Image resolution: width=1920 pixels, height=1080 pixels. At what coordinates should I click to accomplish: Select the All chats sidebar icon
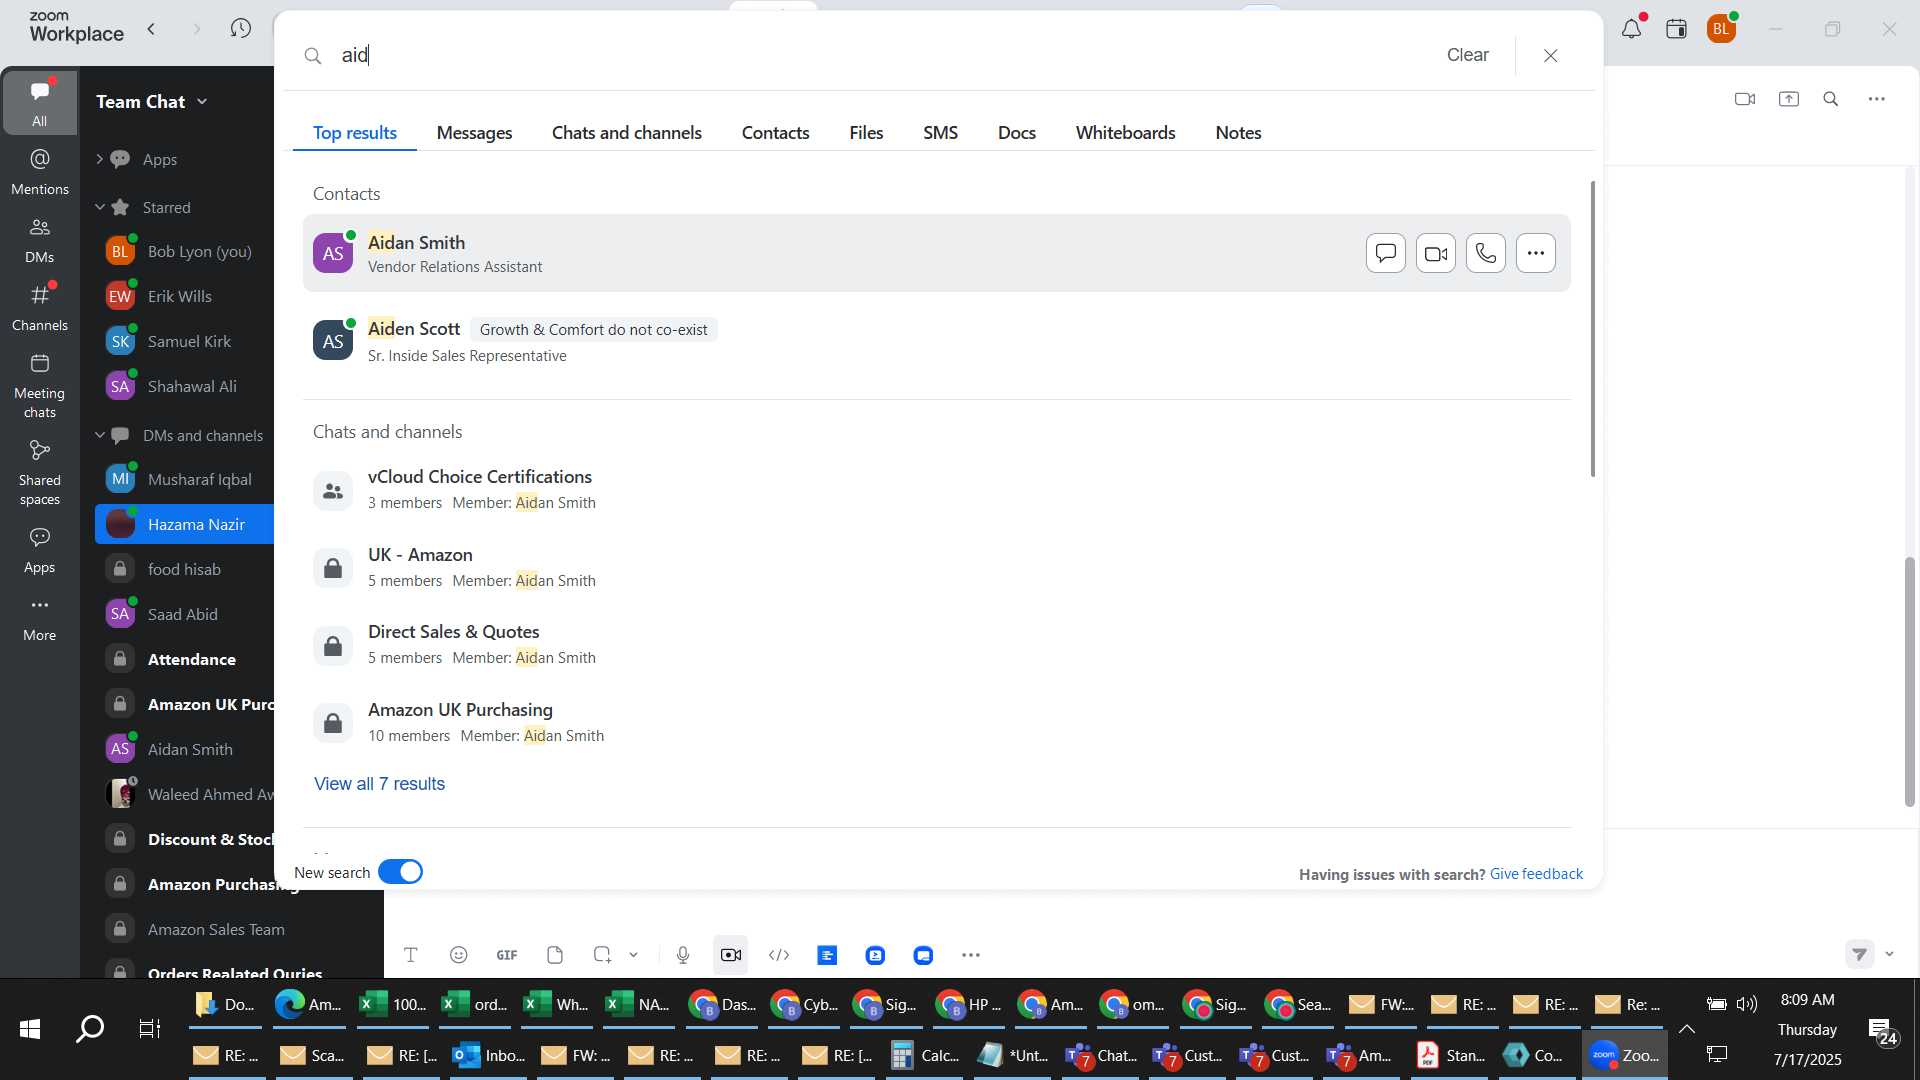pyautogui.click(x=40, y=103)
